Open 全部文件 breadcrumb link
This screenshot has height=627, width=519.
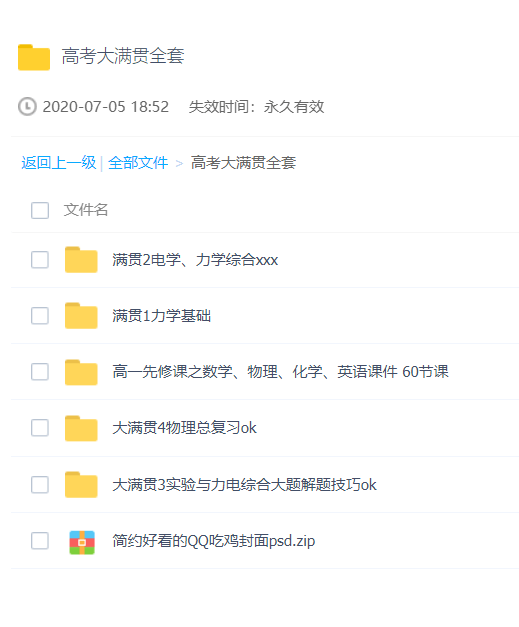pyautogui.click(x=138, y=163)
